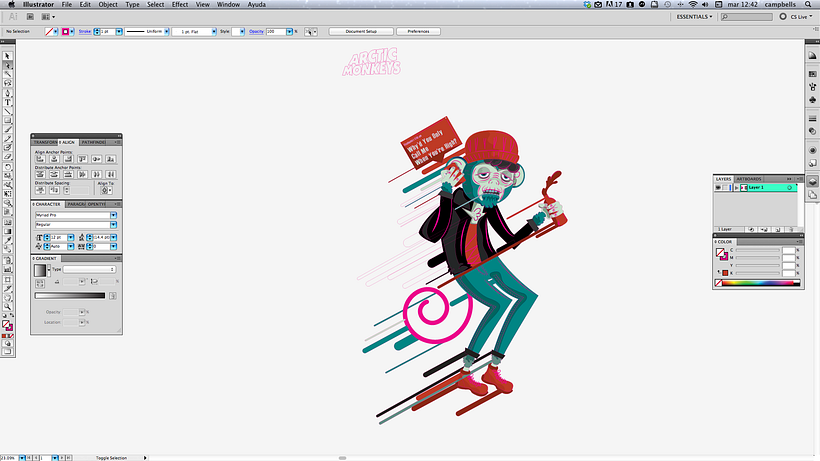This screenshot has height=461, width=820.
Task: Click the Stroke link in control bar
Action: click(x=85, y=31)
